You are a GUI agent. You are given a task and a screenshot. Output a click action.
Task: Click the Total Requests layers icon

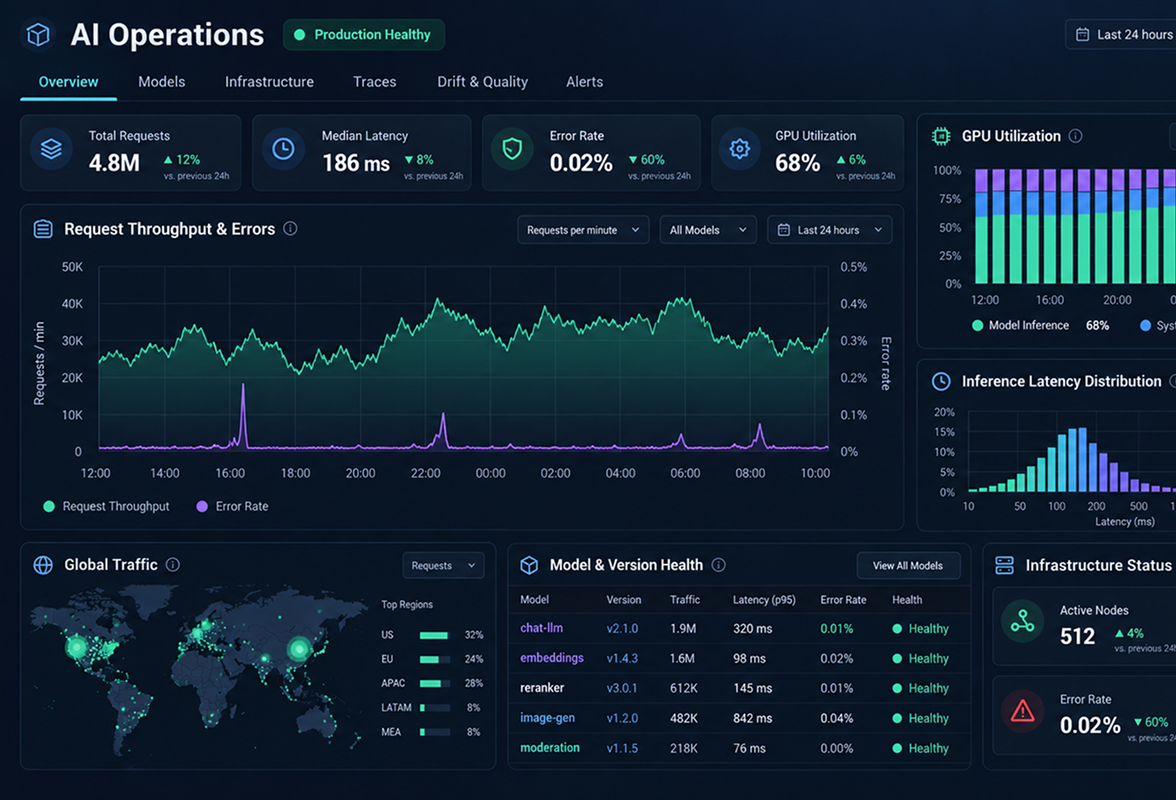(x=51, y=148)
